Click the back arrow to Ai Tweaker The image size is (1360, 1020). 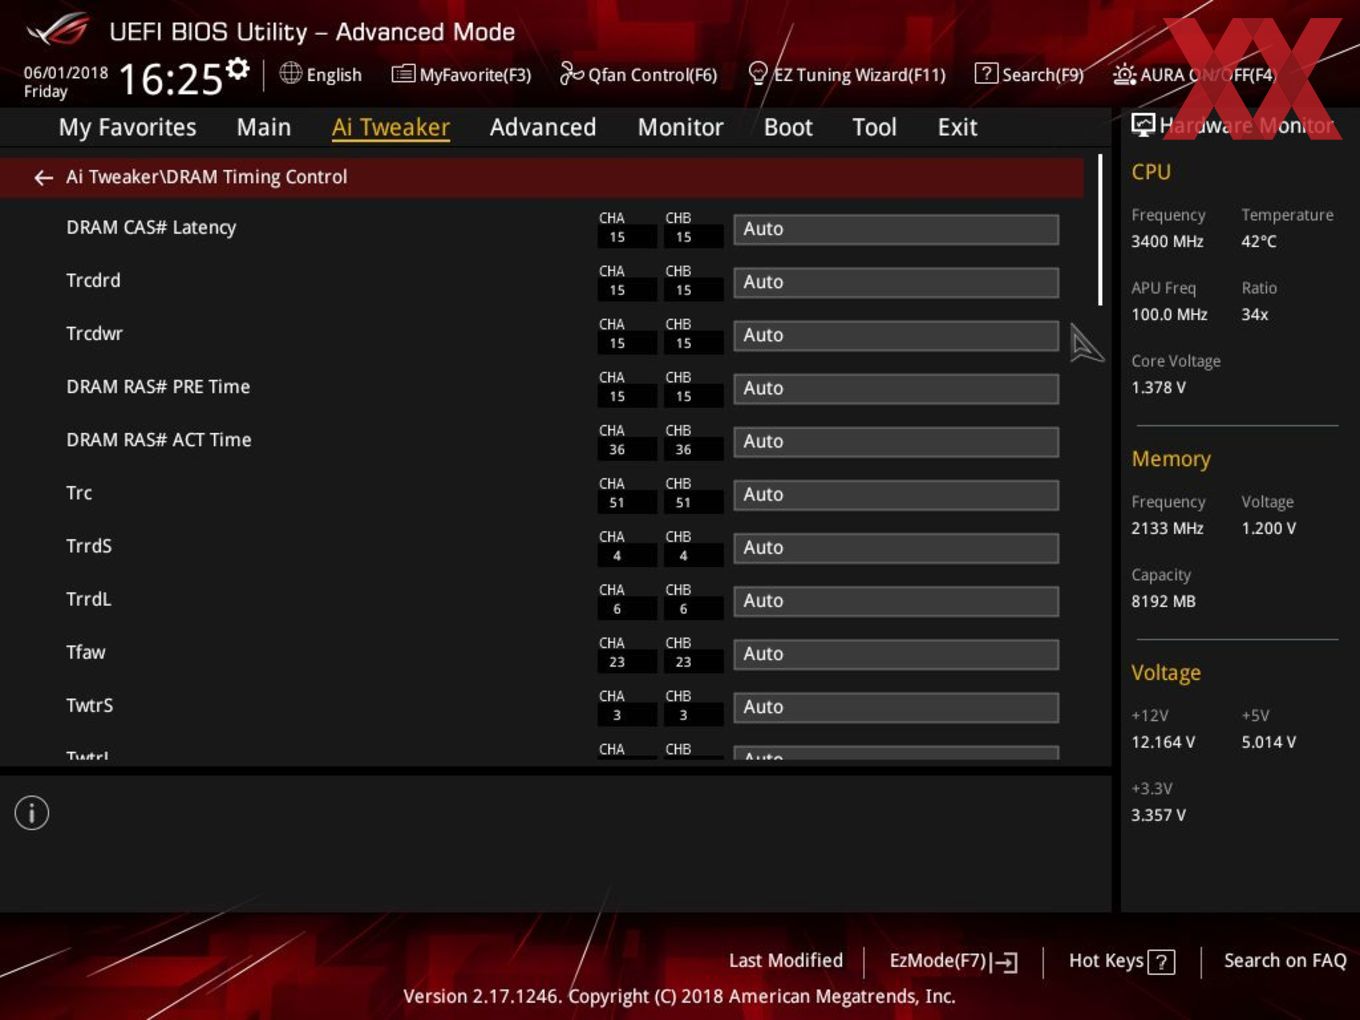(x=43, y=177)
